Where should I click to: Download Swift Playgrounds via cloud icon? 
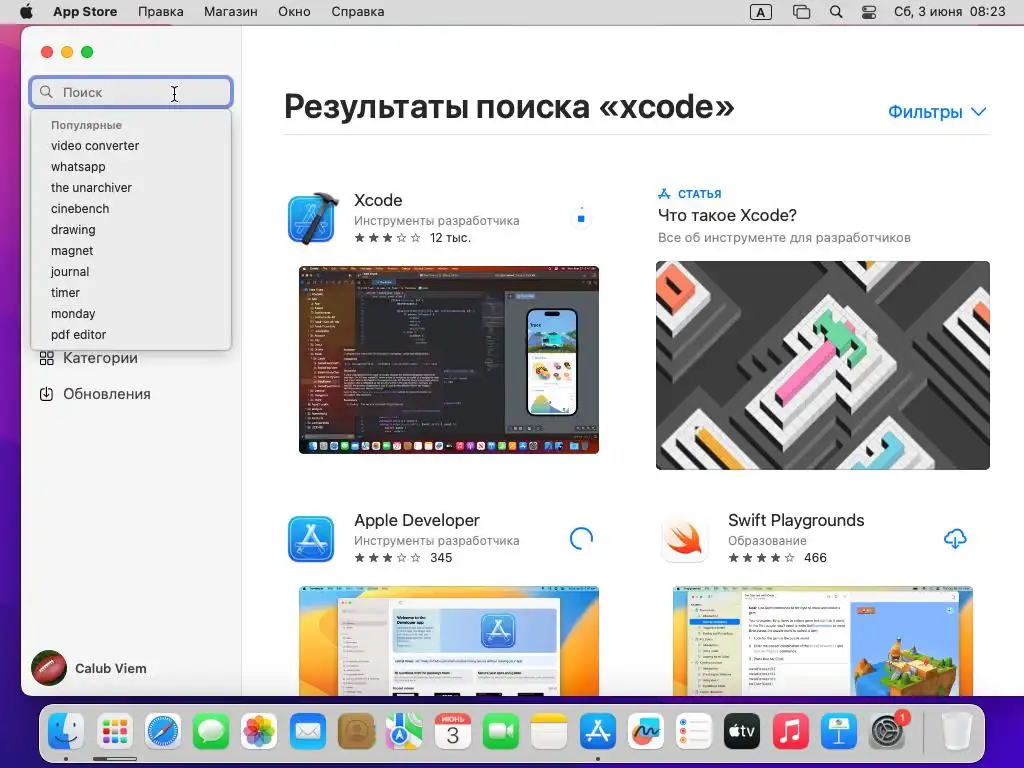[x=955, y=539]
